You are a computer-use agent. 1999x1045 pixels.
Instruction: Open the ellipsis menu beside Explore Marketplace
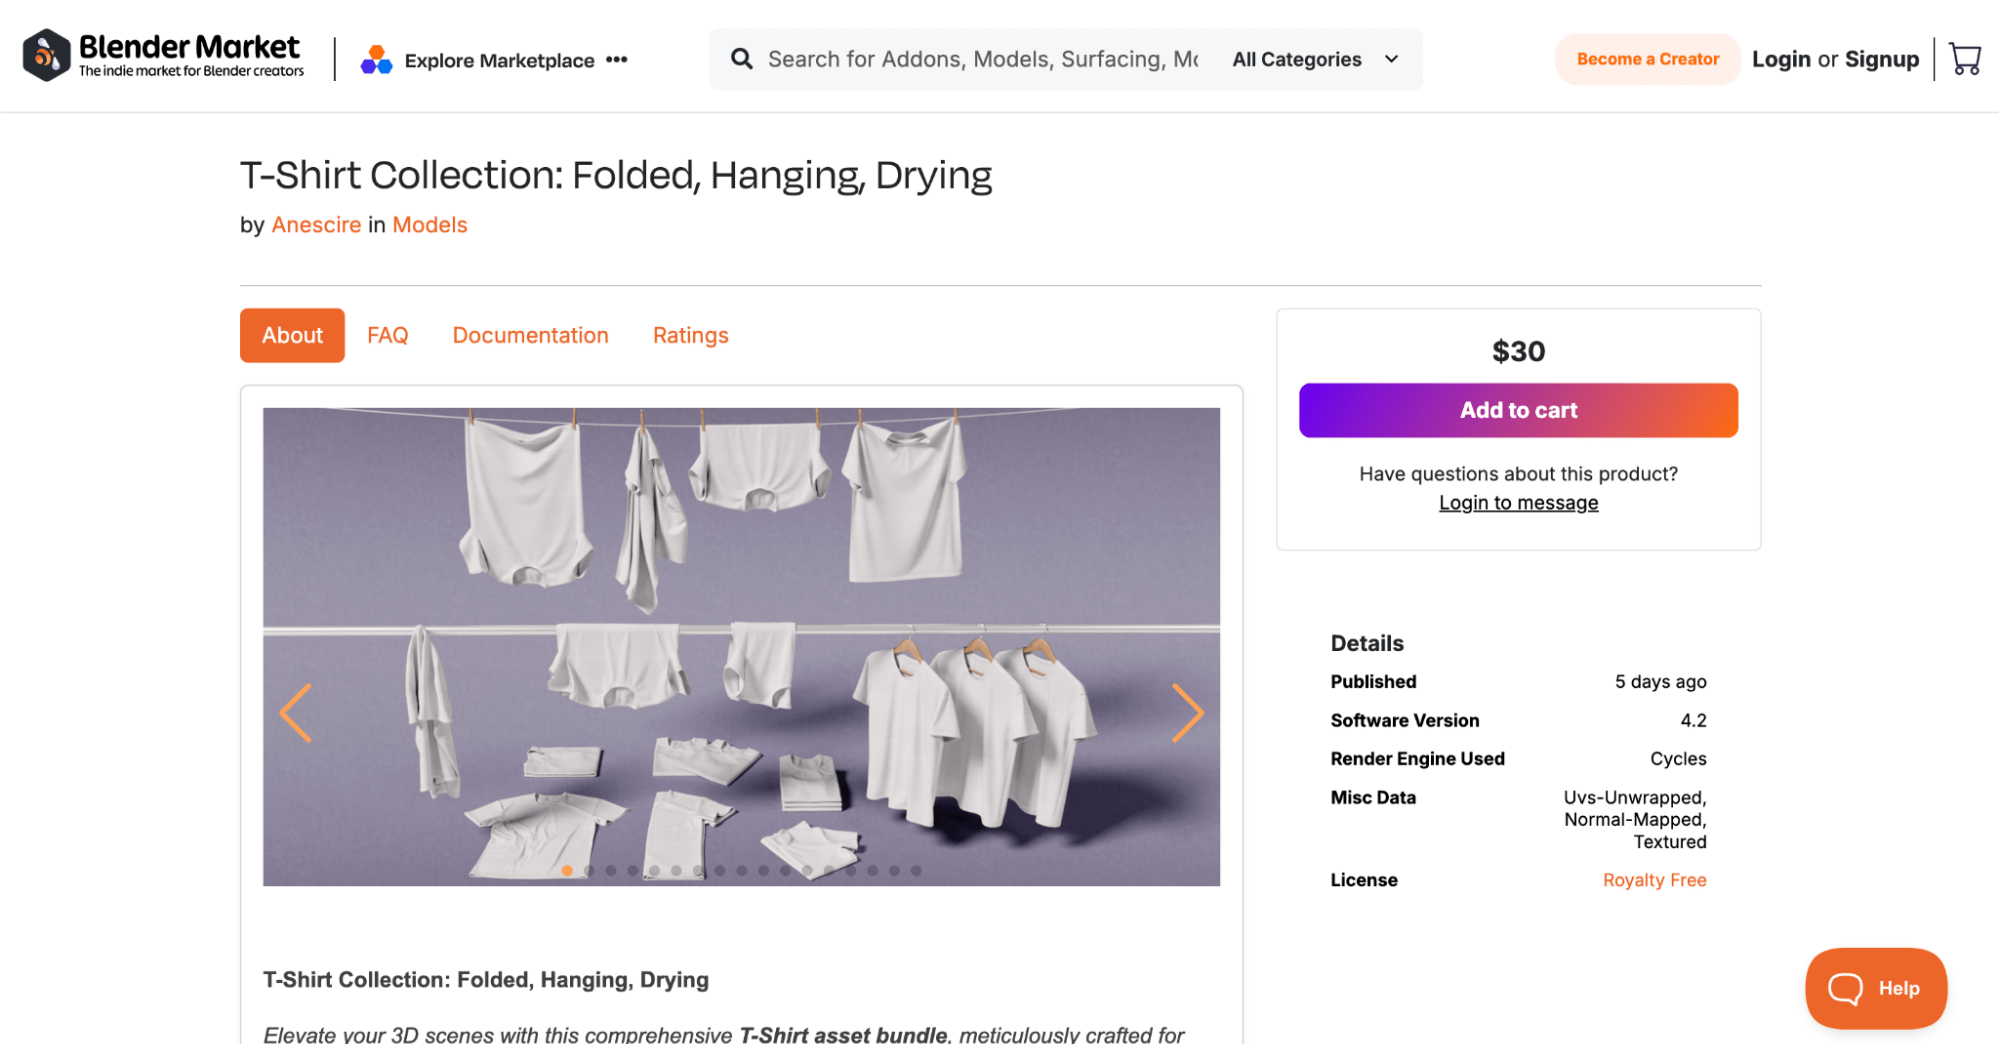pyautogui.click(x=618, y=60)
